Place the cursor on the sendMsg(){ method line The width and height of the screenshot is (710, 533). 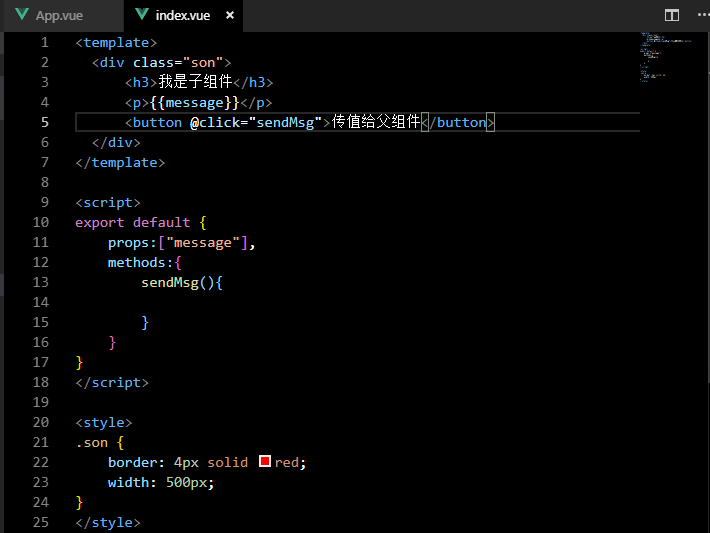pos(182,283)
